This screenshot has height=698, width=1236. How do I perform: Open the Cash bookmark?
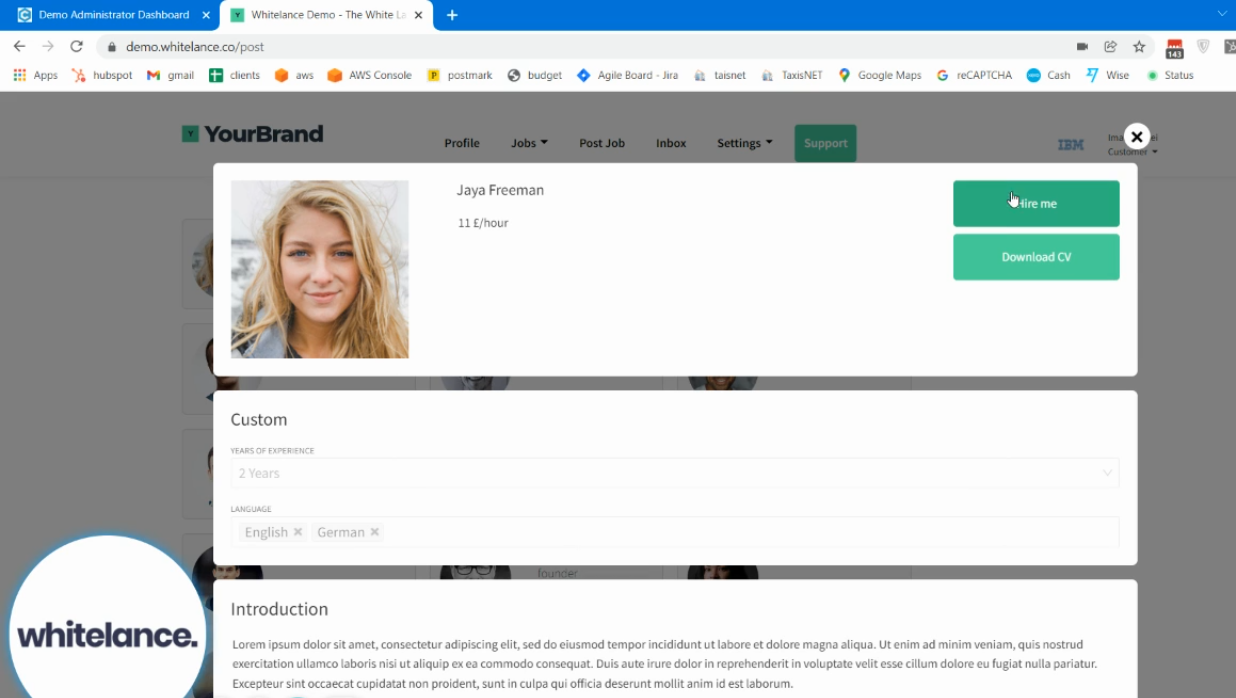[x=1048, y=75]
